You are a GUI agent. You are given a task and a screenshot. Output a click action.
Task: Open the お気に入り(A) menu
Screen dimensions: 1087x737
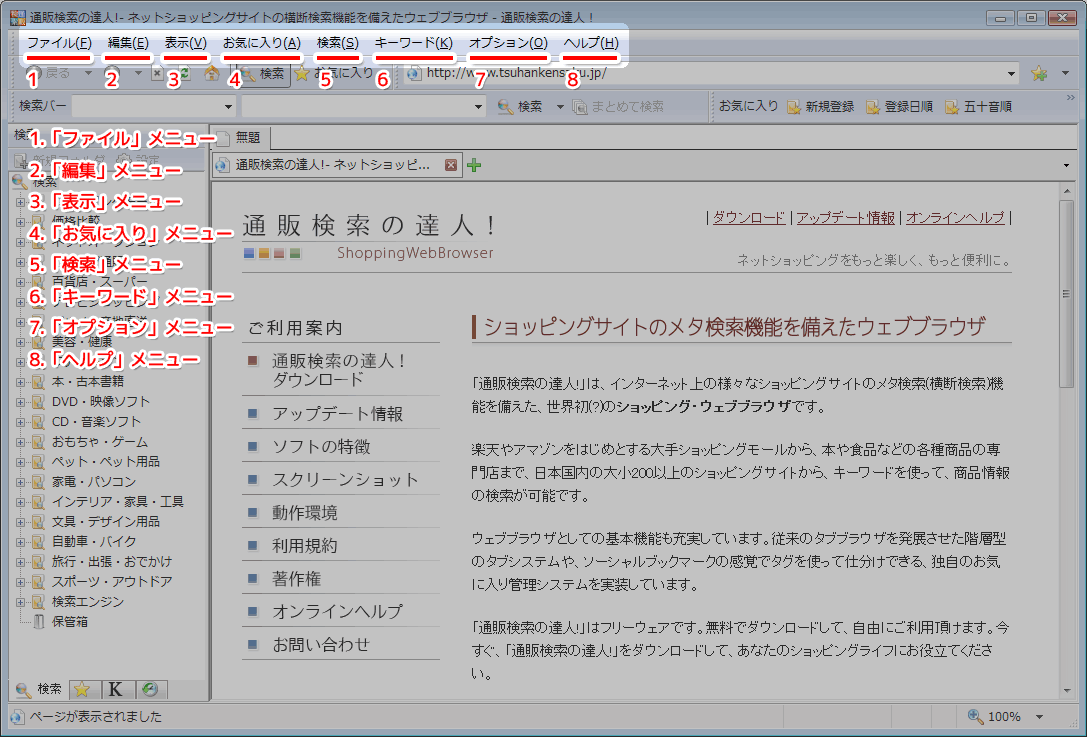(261, 43)
